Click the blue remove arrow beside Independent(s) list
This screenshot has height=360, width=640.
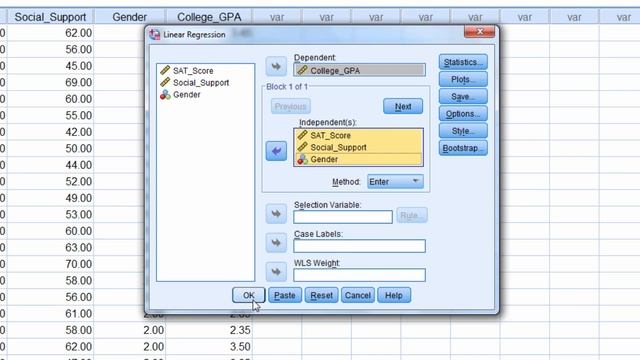(276, 151)
